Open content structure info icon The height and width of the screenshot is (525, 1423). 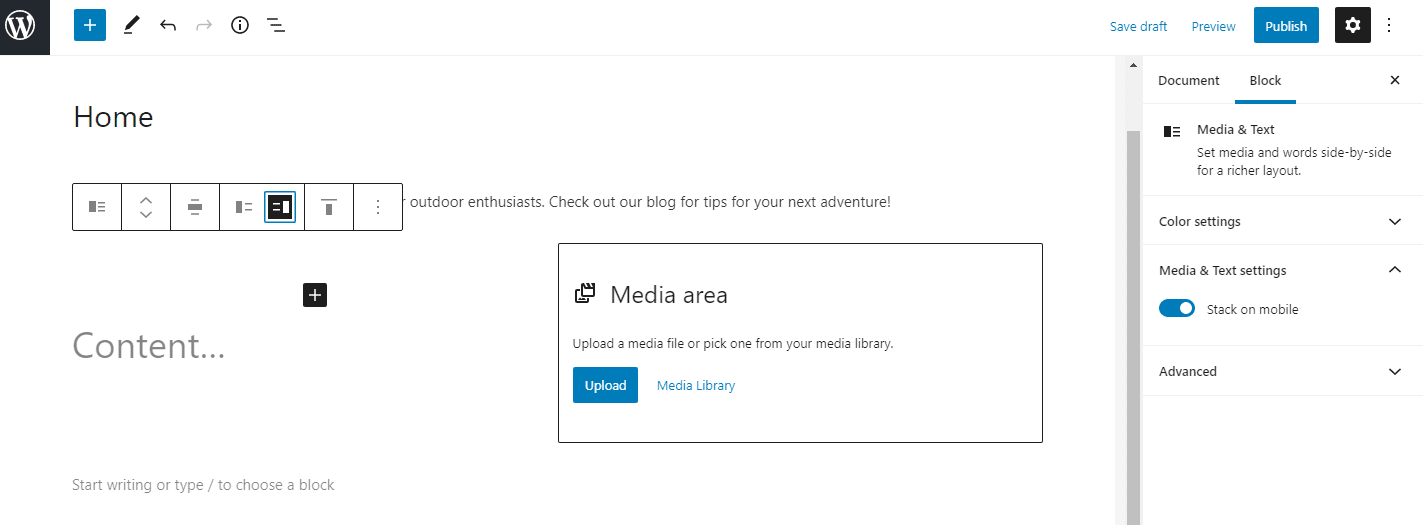pyautogui.click(x=240, y=26)
